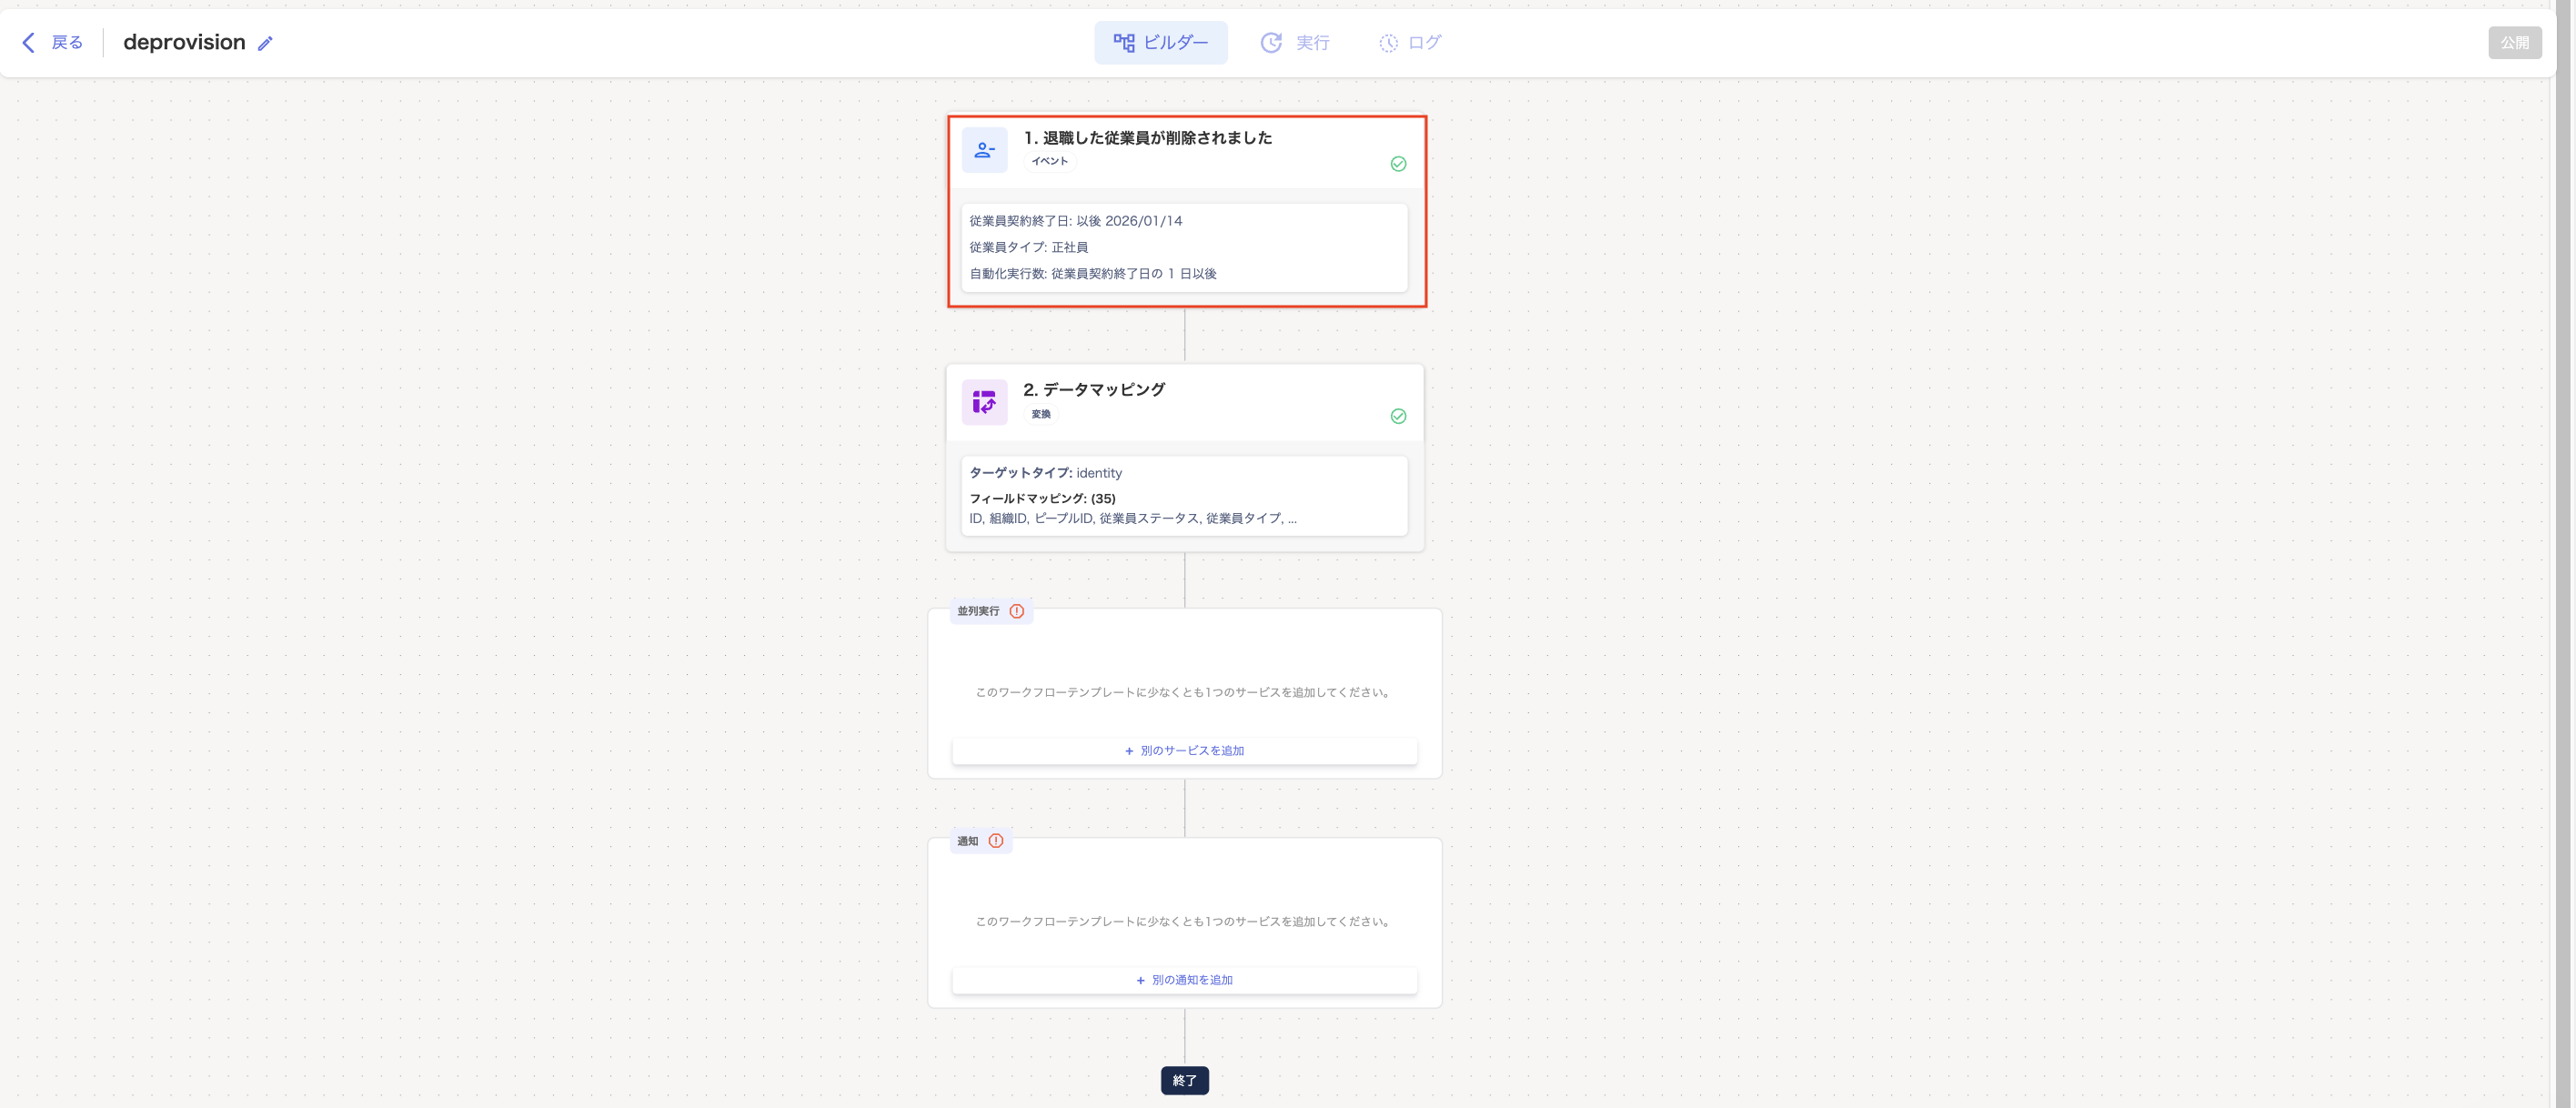This screenshot has height=1108, width=2576.
Task: Click warning icon next to 並列実行
Action: [x=1016, y=611]
